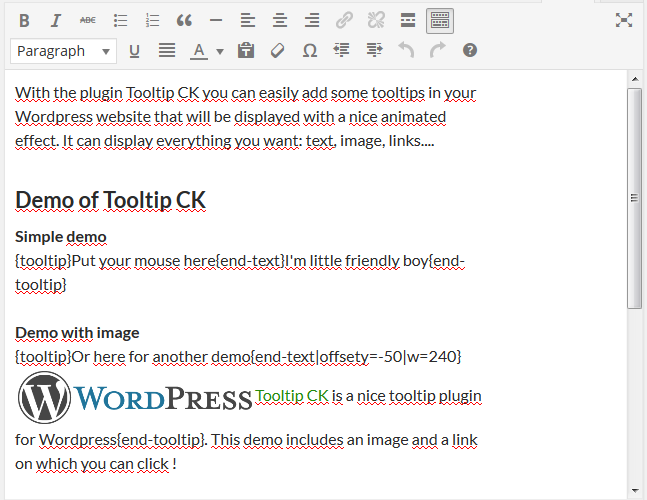647x500 pixels.
Task: Undo the last action
Action: (406, 50)
